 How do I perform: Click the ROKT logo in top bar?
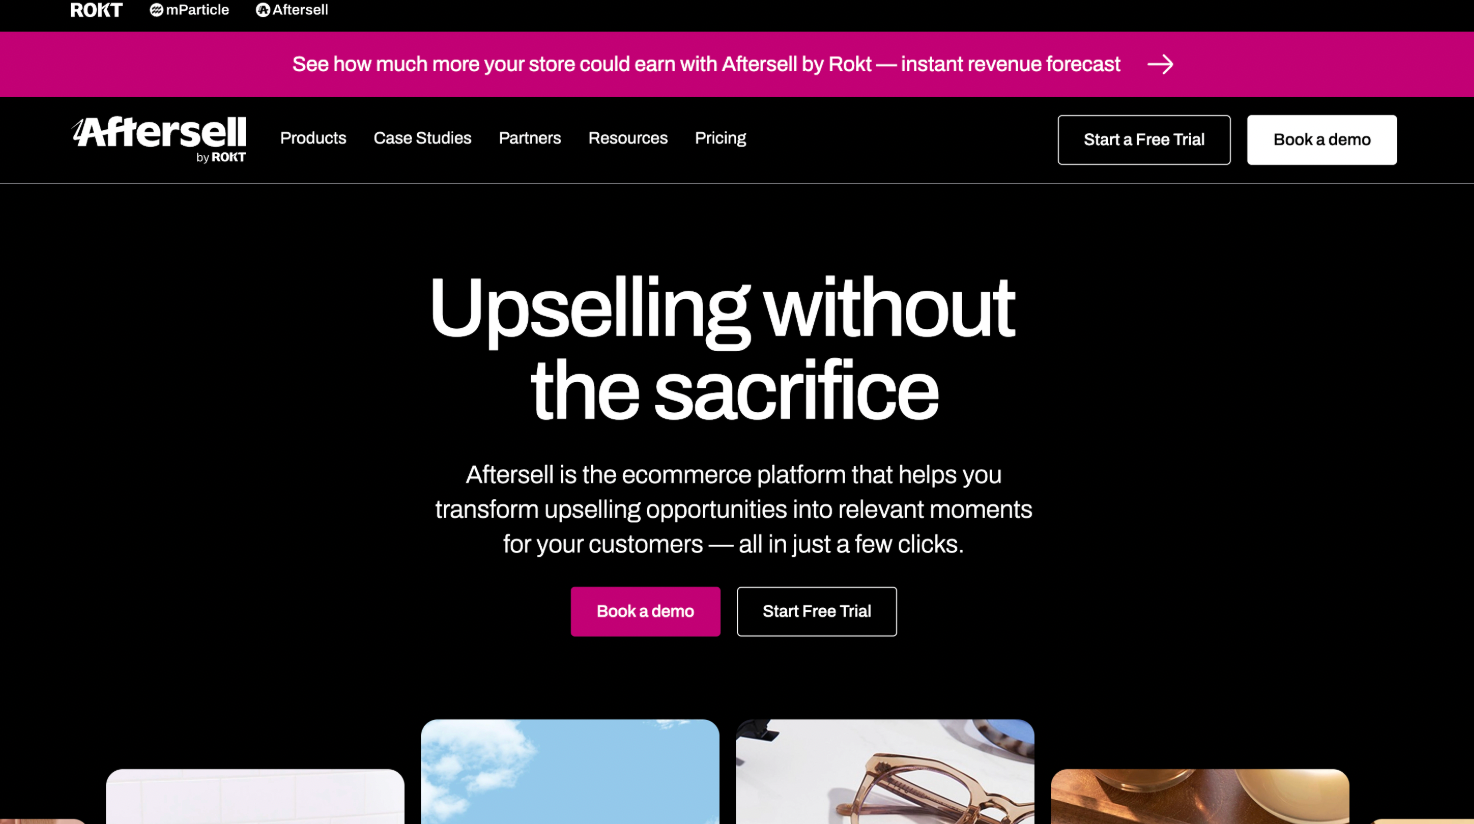pos(96,10)
